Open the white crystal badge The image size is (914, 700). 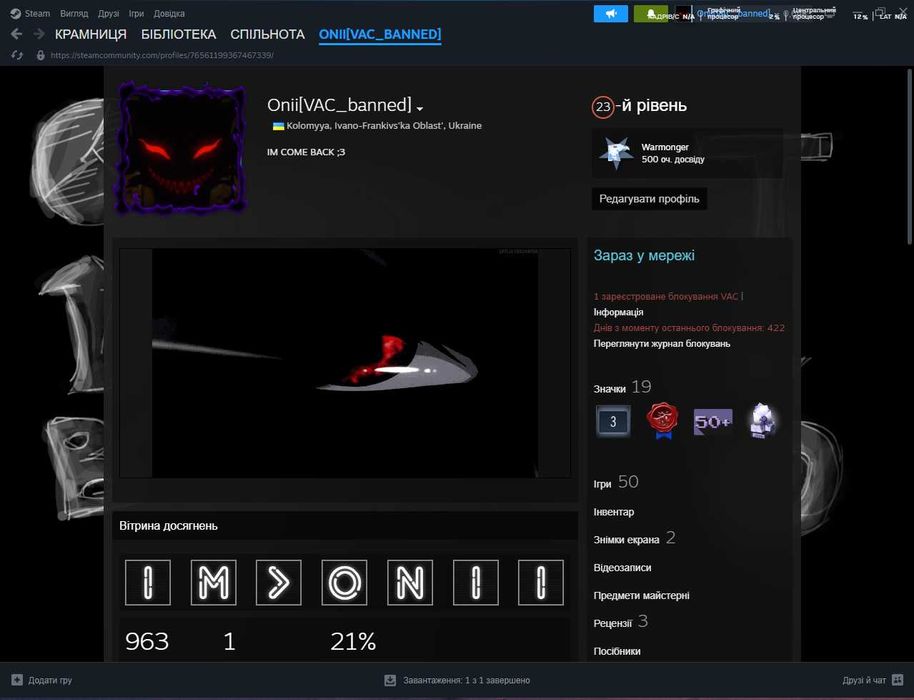coord(762,420)
